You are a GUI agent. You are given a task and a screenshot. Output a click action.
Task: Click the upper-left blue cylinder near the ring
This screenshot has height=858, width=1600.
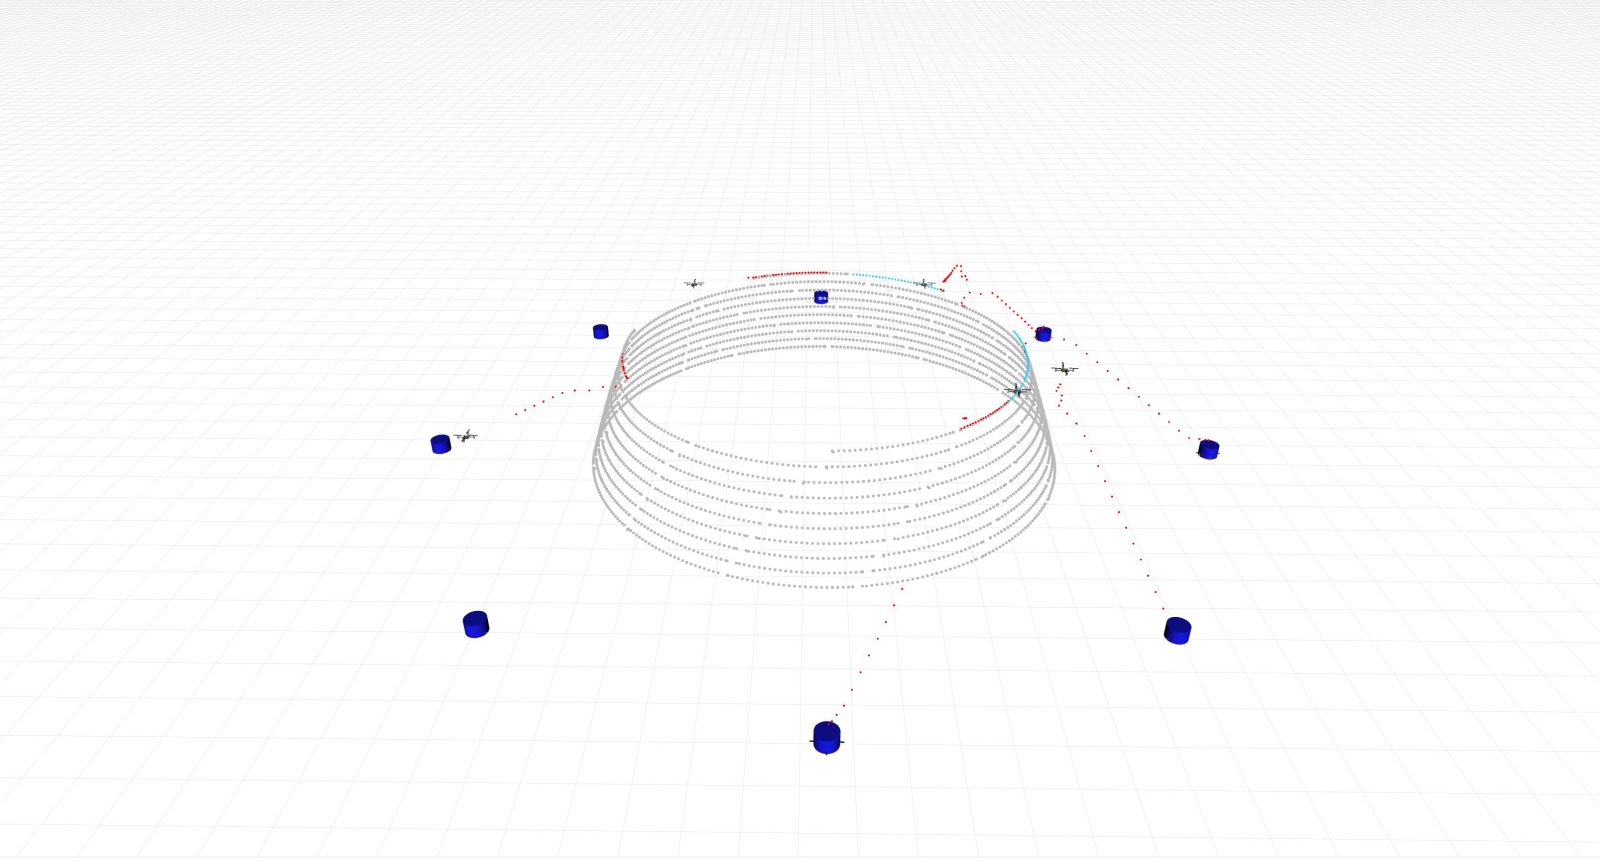pyautogui.click(x=600, y=331)
